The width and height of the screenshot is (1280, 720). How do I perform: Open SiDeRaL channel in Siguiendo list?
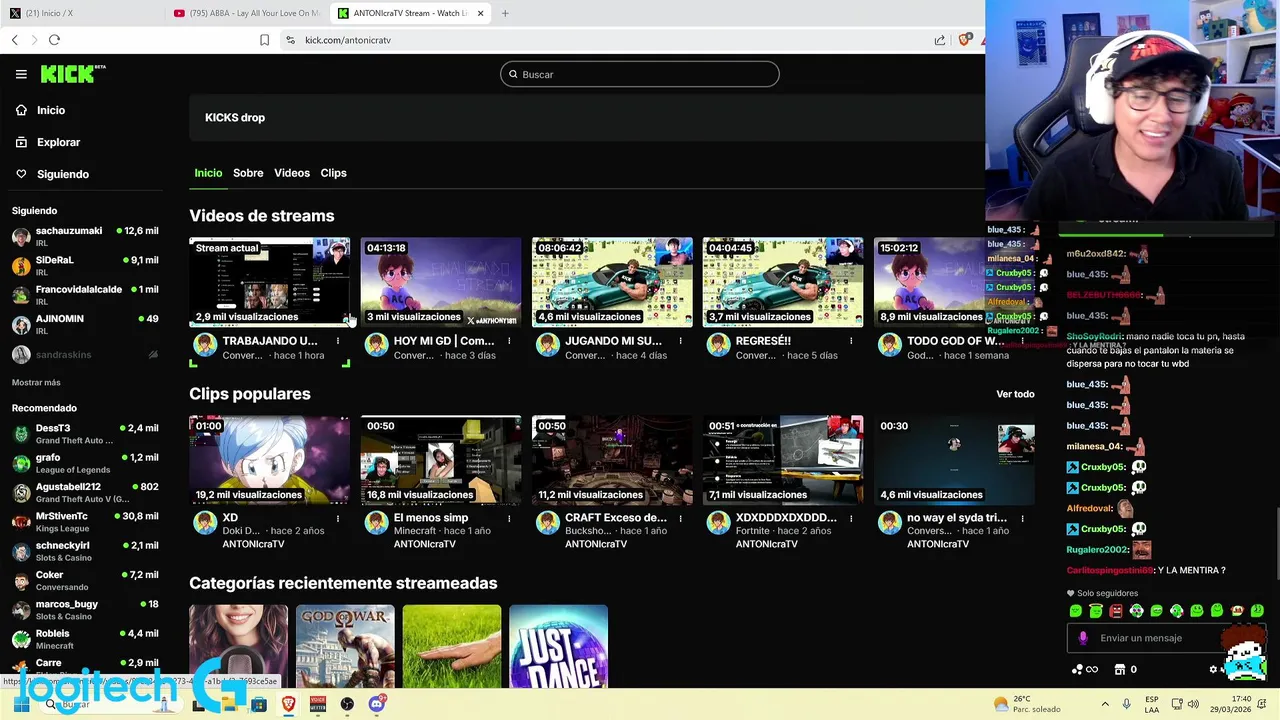pyautogui.click(x=85, y=266)
